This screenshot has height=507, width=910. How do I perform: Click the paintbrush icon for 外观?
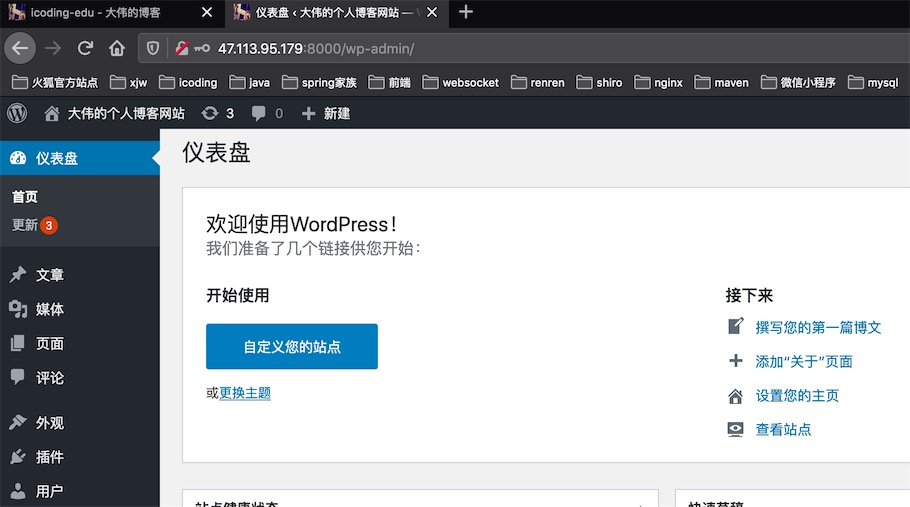(18, 422)
